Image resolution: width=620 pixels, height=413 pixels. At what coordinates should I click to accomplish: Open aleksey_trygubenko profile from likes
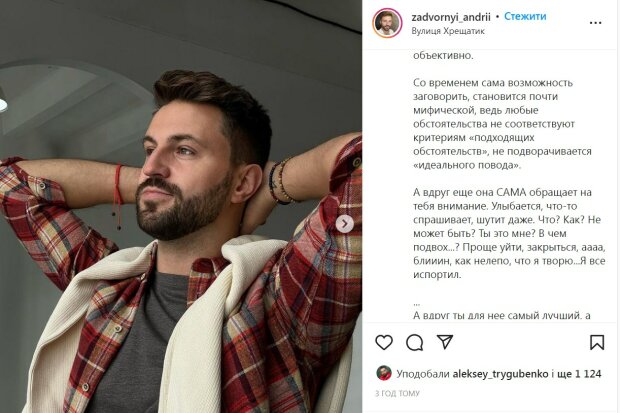tap(500, 374)
